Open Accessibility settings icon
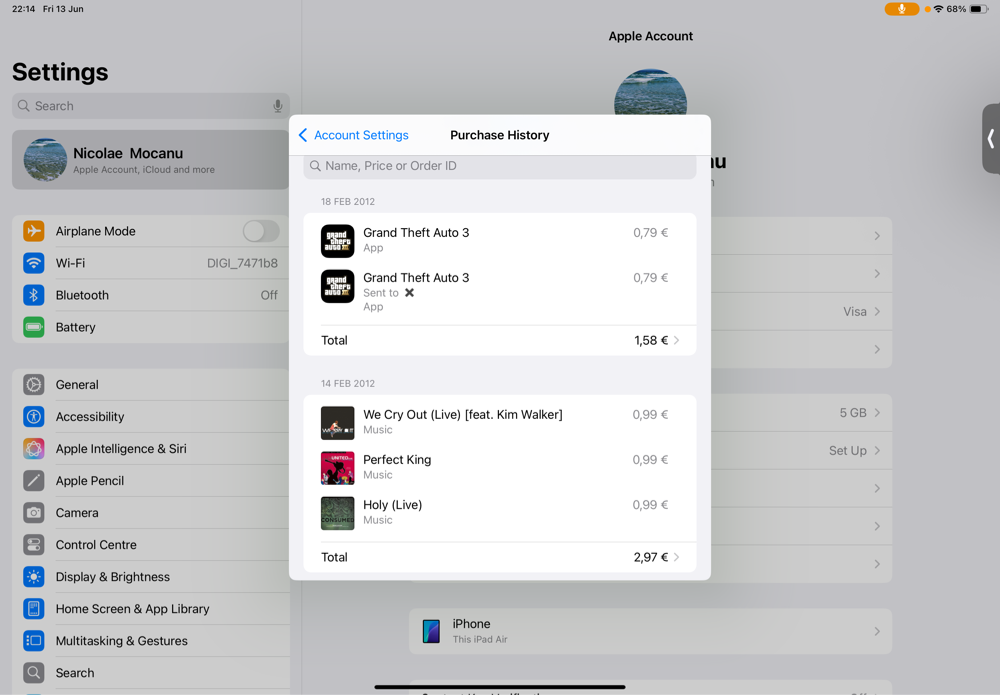Image resolution: width=1000 pixels, height=695 pixels. tap(34, 417)
